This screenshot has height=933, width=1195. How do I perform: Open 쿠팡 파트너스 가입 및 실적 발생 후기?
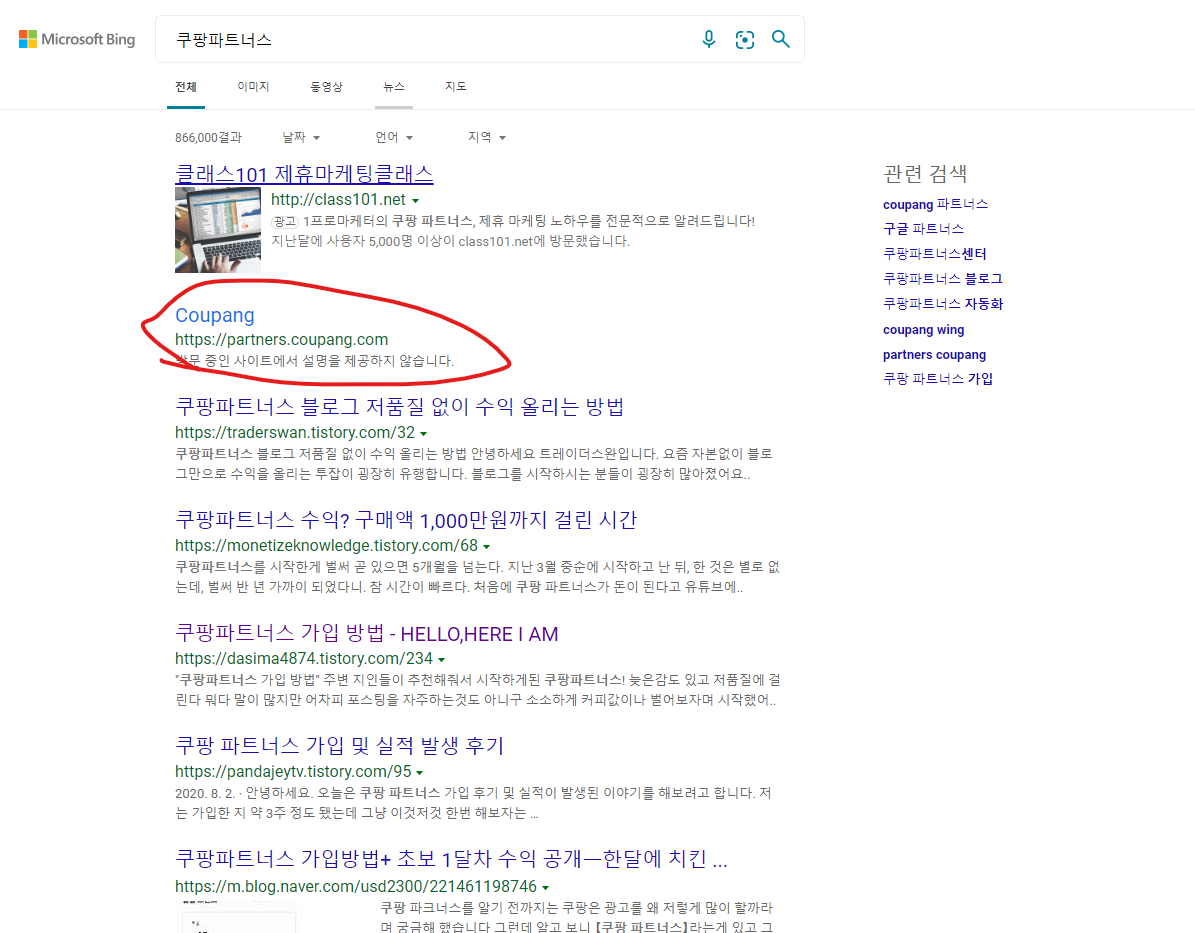click(340, 745)
